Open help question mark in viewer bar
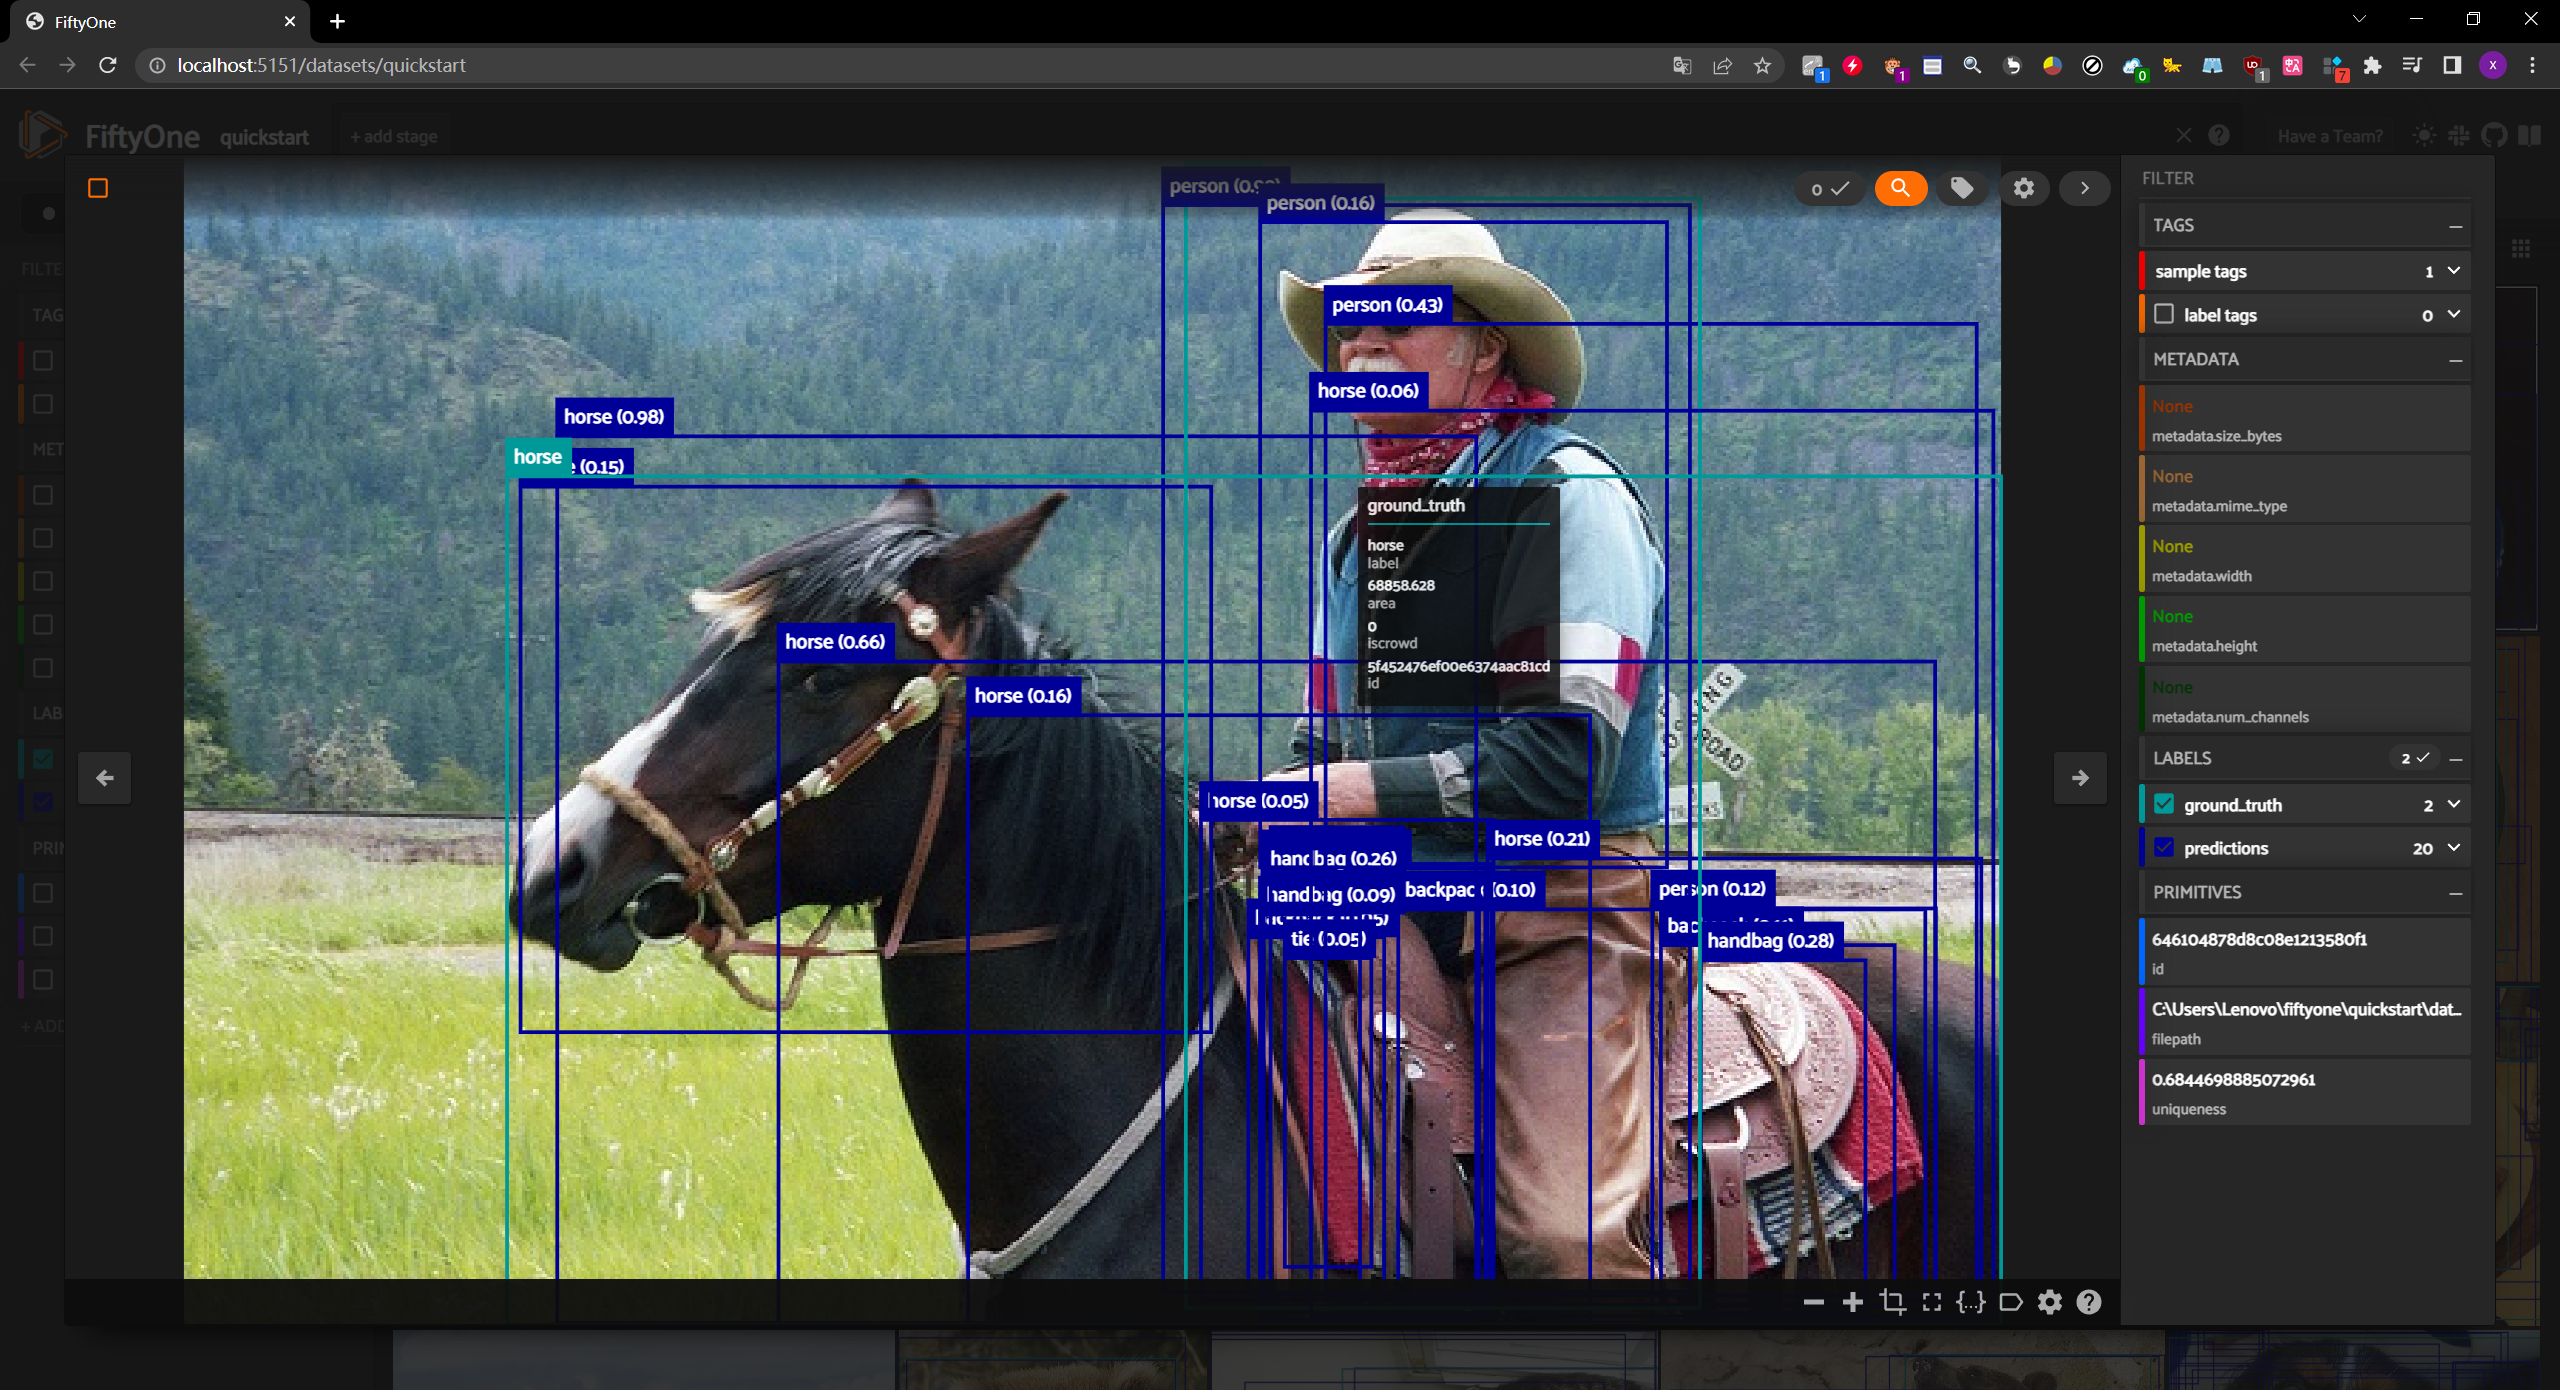Viewport: 2560px width, 1390px height. pyautogui.click(x=2088, y=1302)
